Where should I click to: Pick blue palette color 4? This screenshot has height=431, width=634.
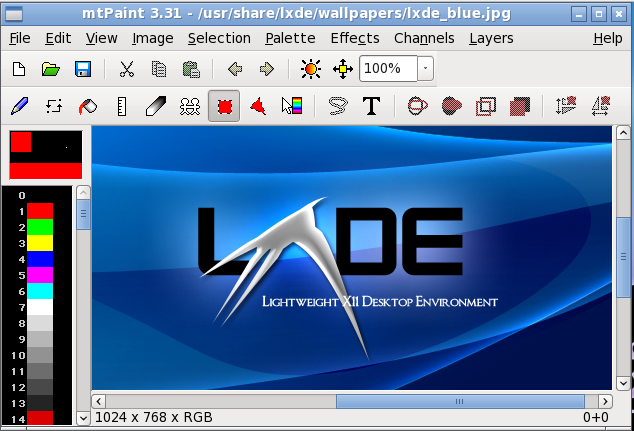[40, 259]
